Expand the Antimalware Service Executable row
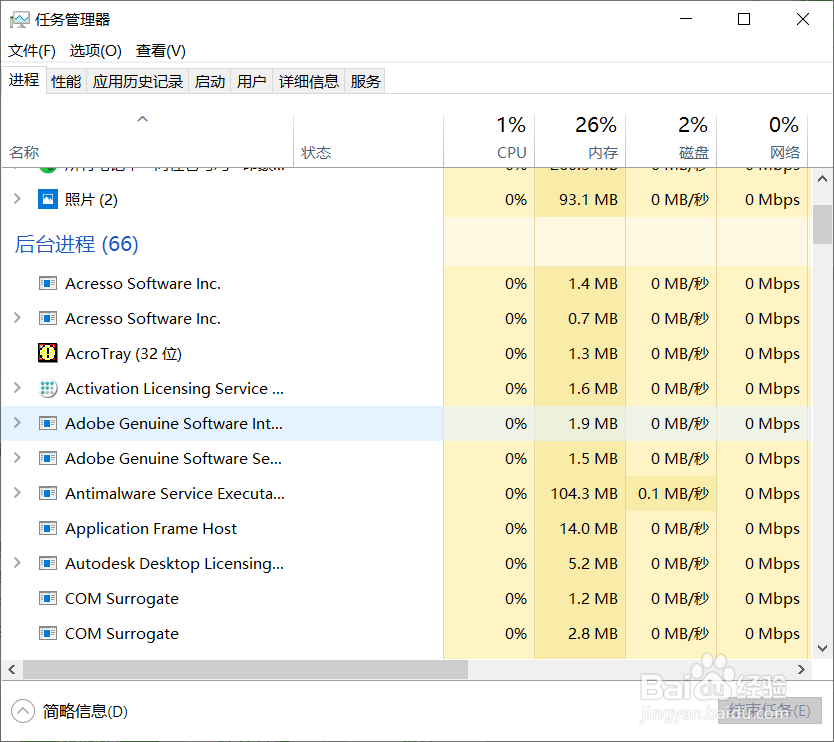 [x=17, y=494]
